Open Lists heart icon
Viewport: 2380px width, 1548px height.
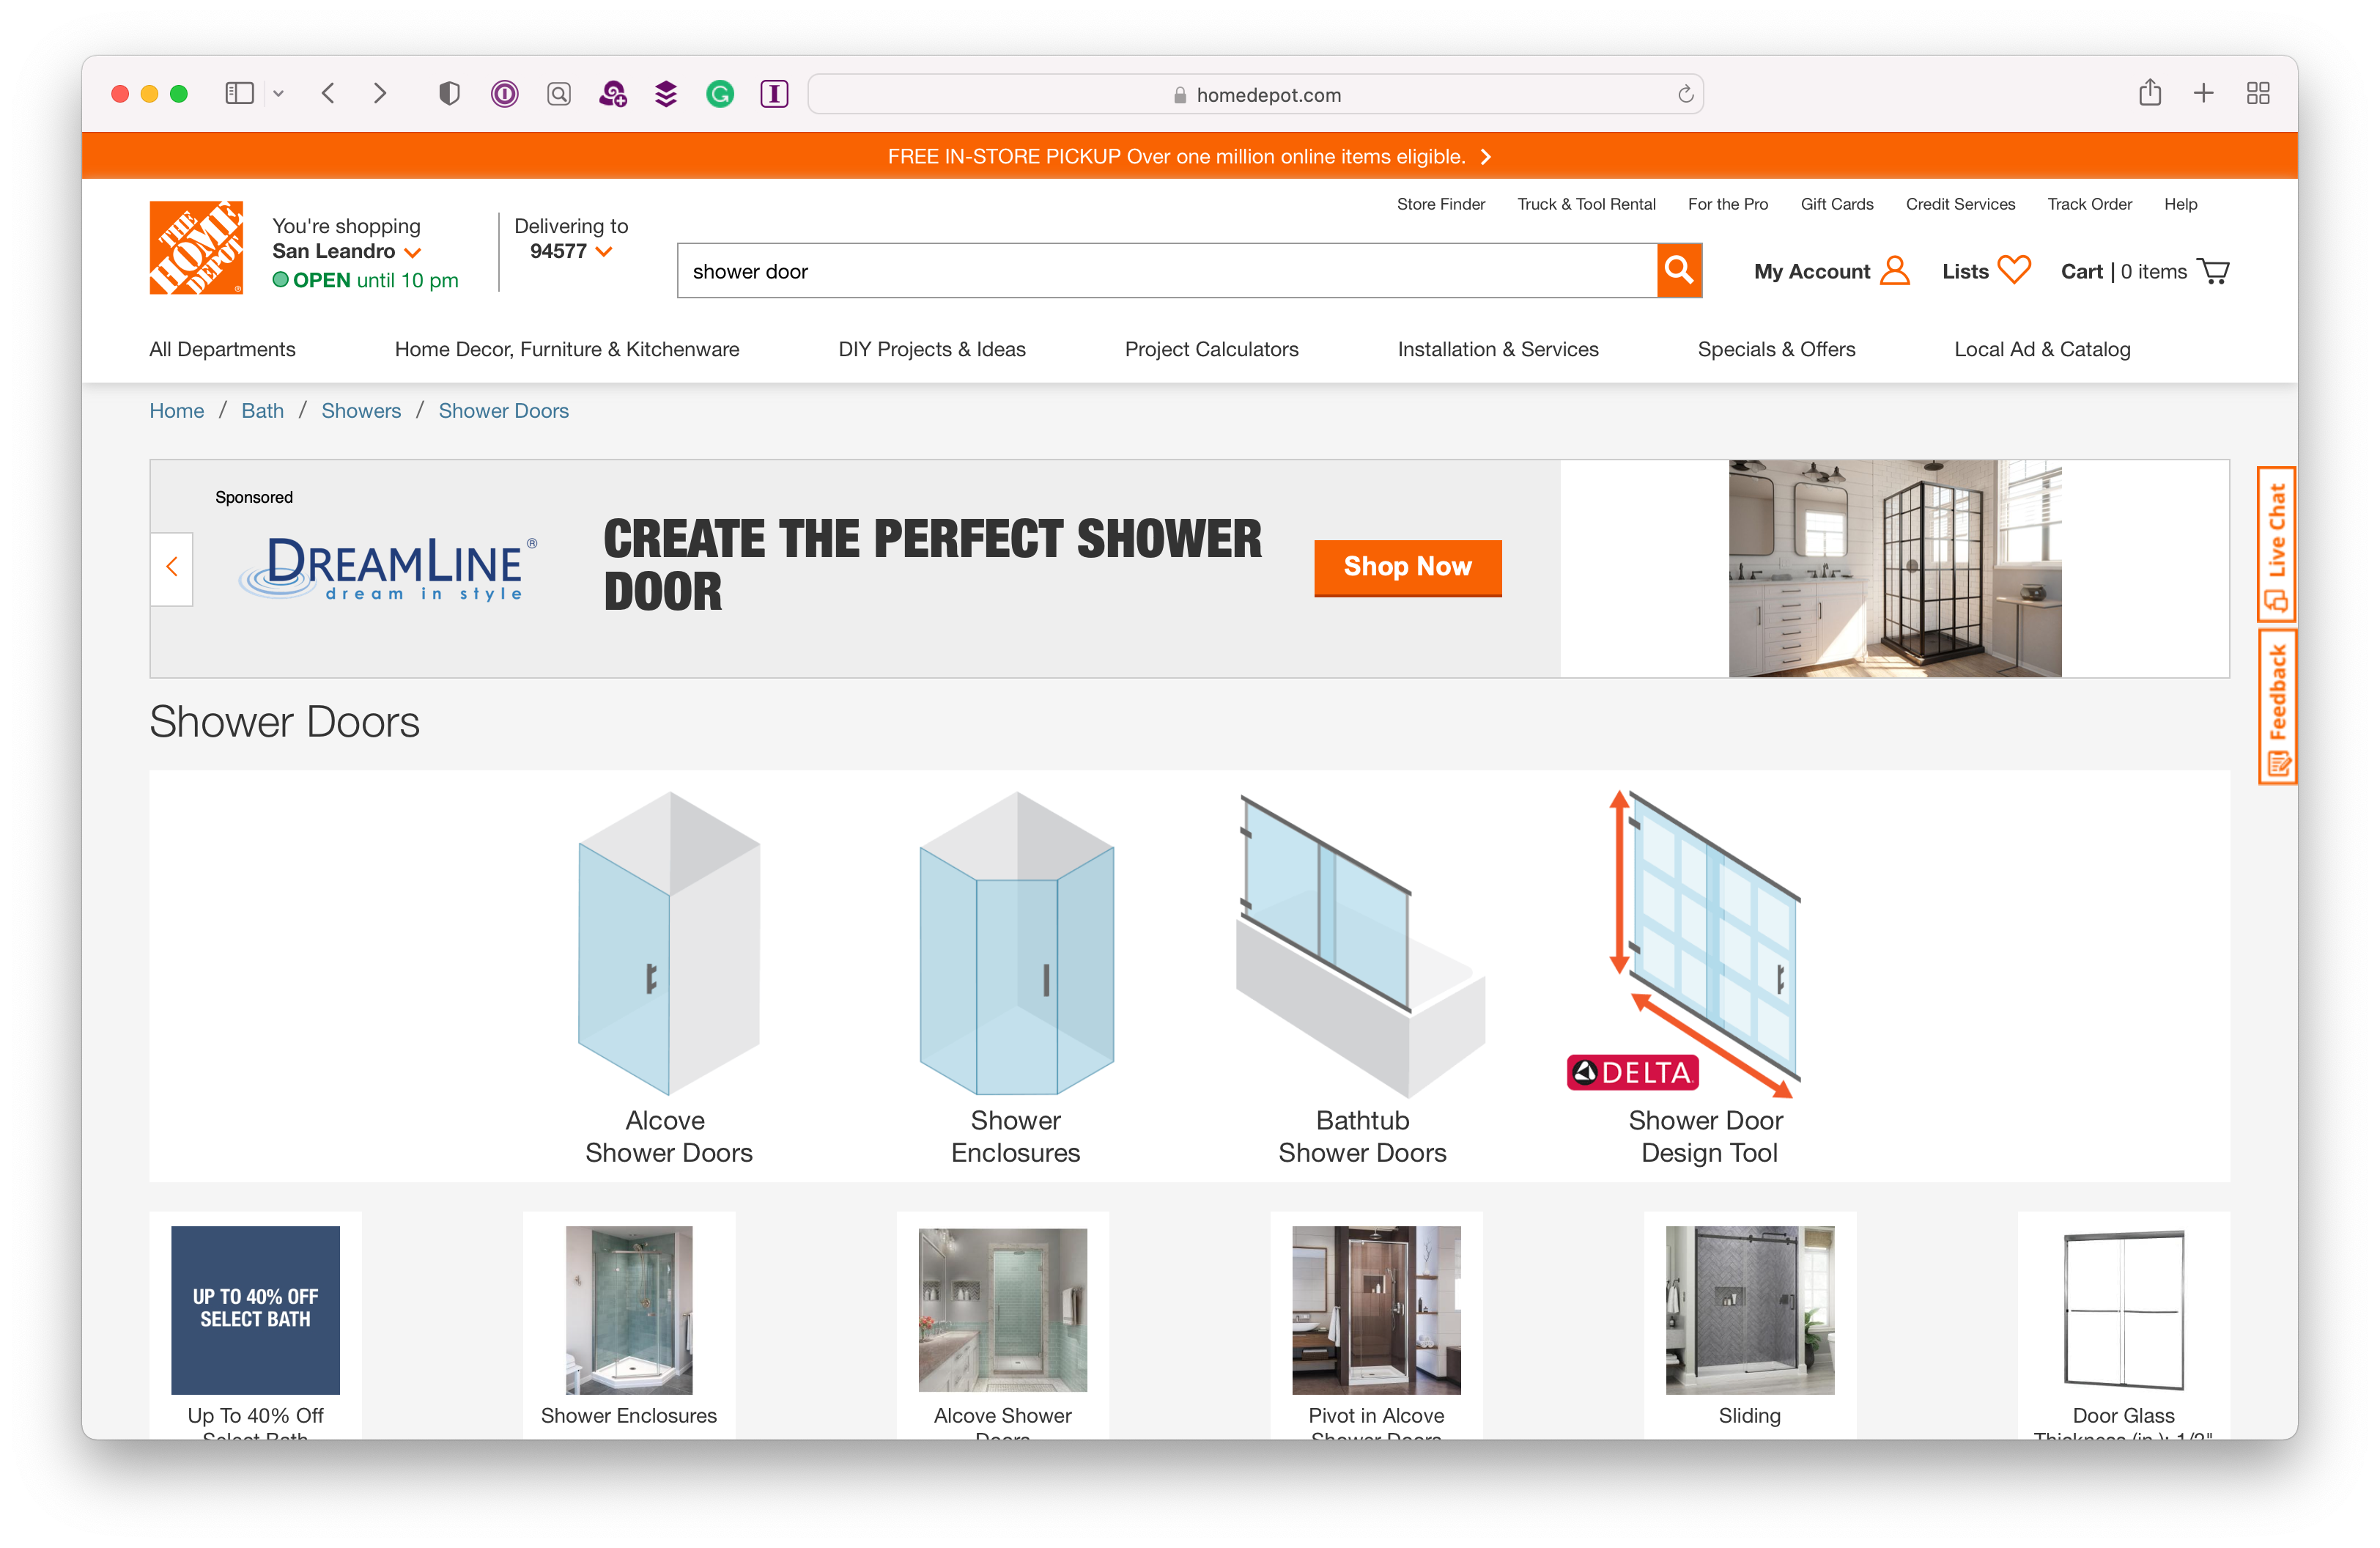pos(2014,270)
